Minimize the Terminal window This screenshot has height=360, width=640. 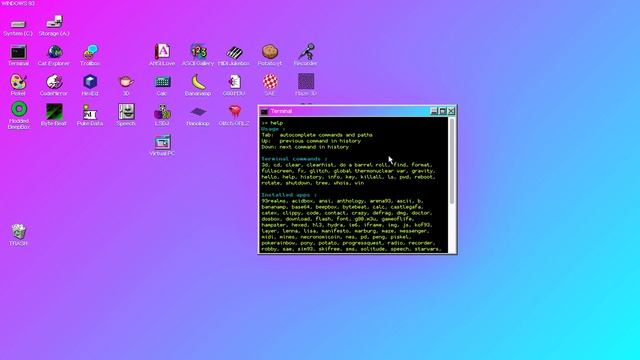point(434,111)
